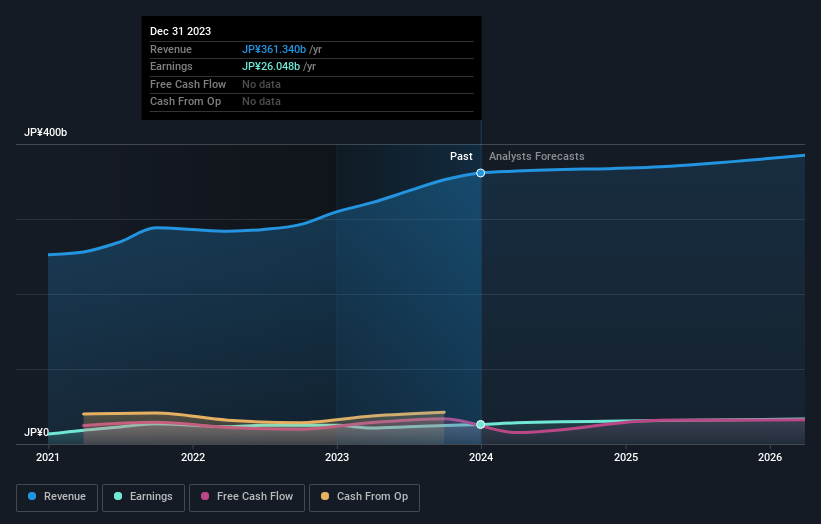Click the Past label on the chart
Viewport: 821px width, 524px height.
(461, 156)
